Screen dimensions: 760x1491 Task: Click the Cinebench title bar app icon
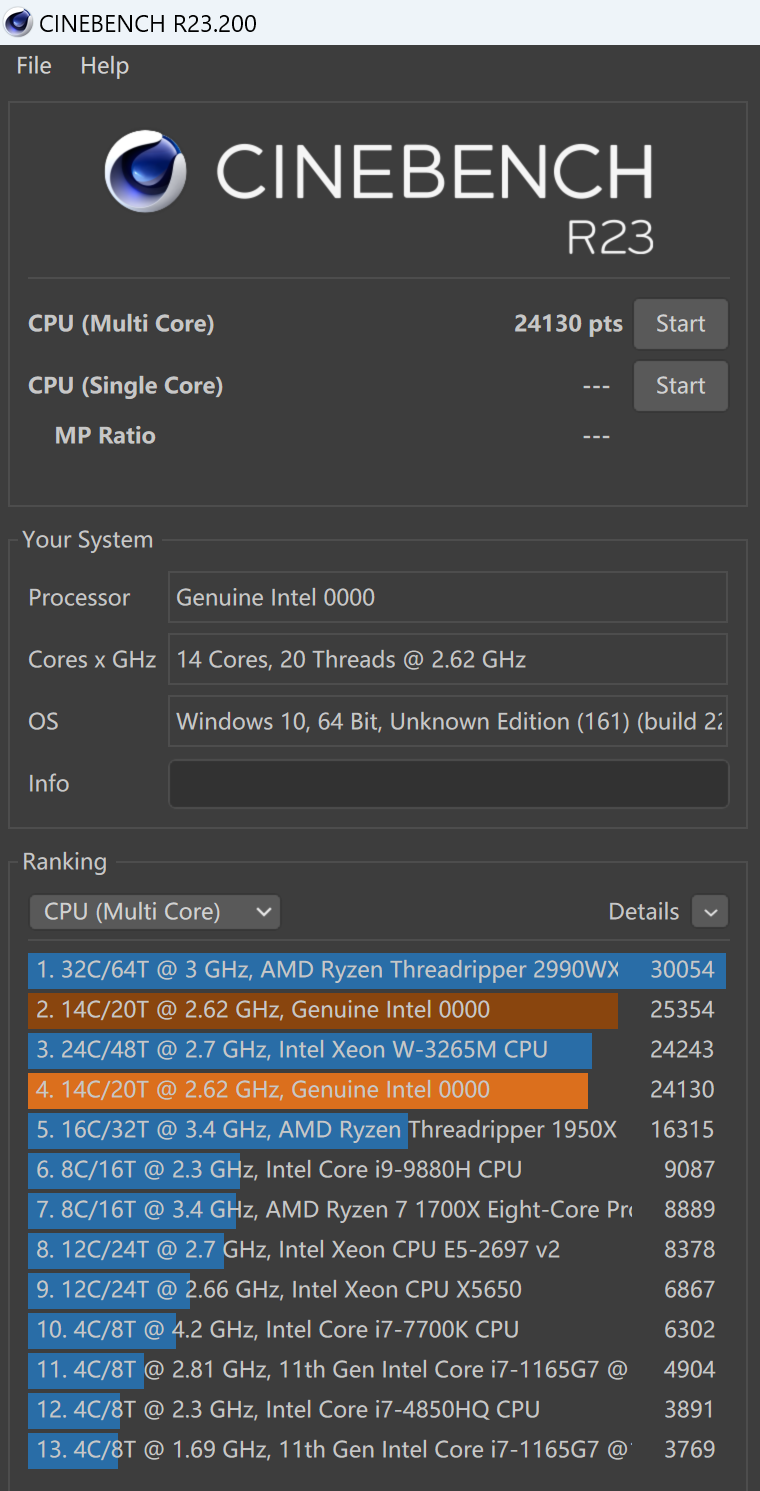(18, 22)
